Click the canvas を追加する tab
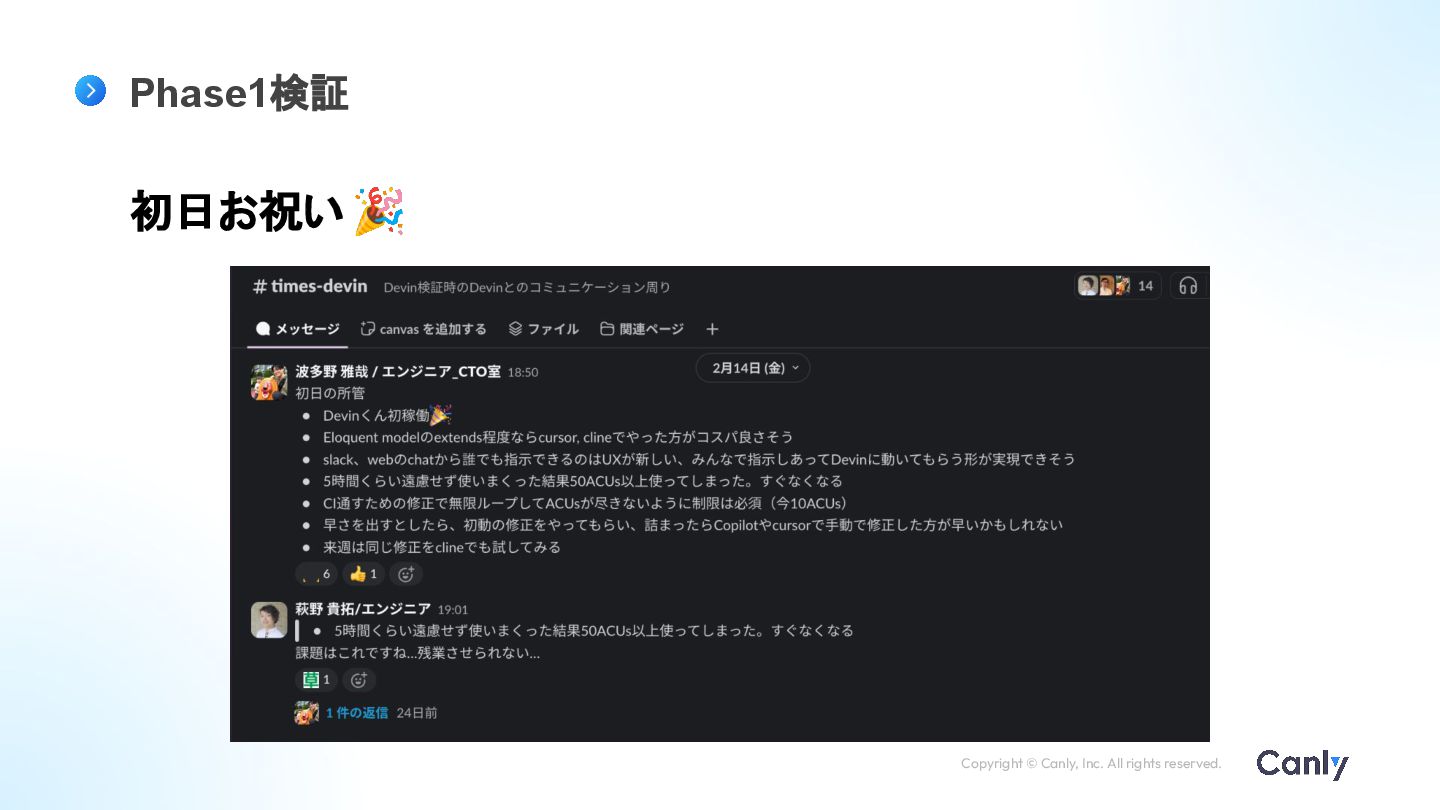 coord(424,329)
